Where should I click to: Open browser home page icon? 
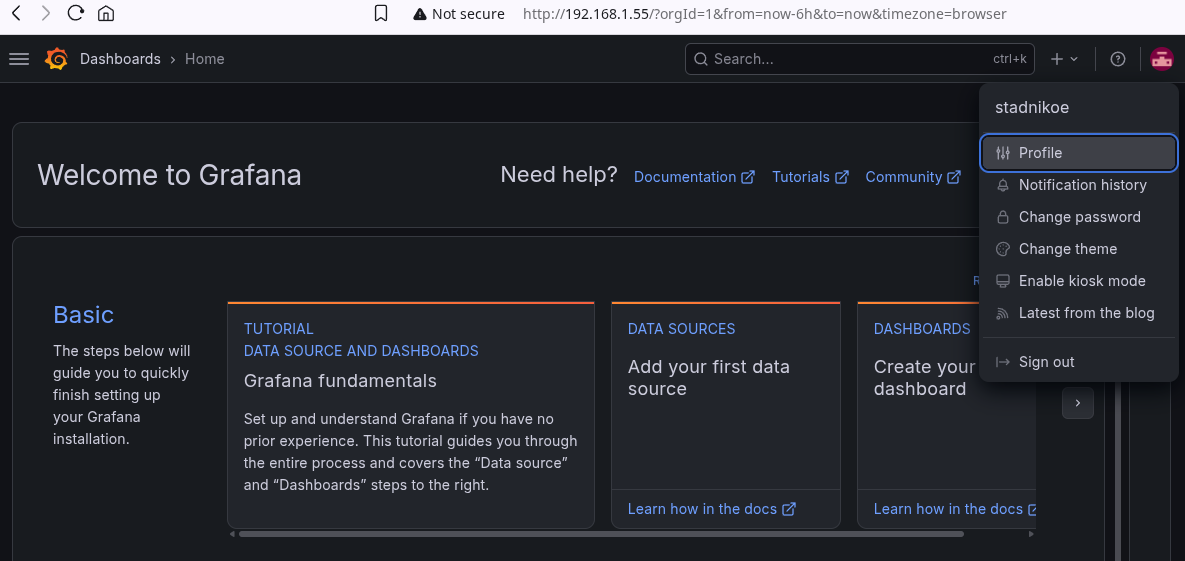tap(107, 14)
